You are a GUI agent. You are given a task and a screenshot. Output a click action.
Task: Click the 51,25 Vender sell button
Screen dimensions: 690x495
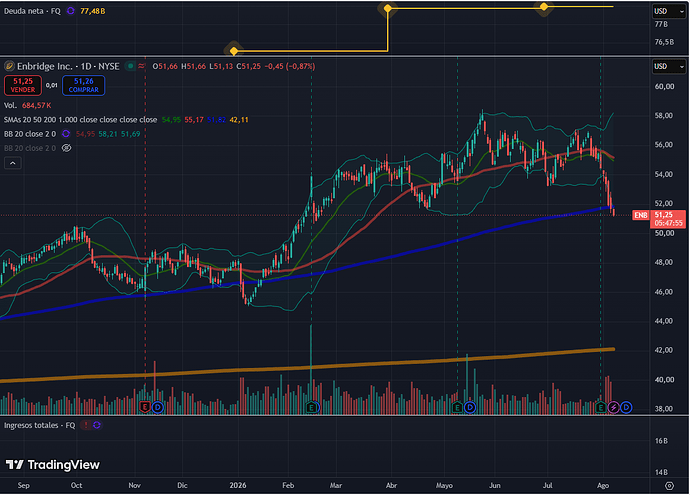pyautogui.click(x=23, y=85)
